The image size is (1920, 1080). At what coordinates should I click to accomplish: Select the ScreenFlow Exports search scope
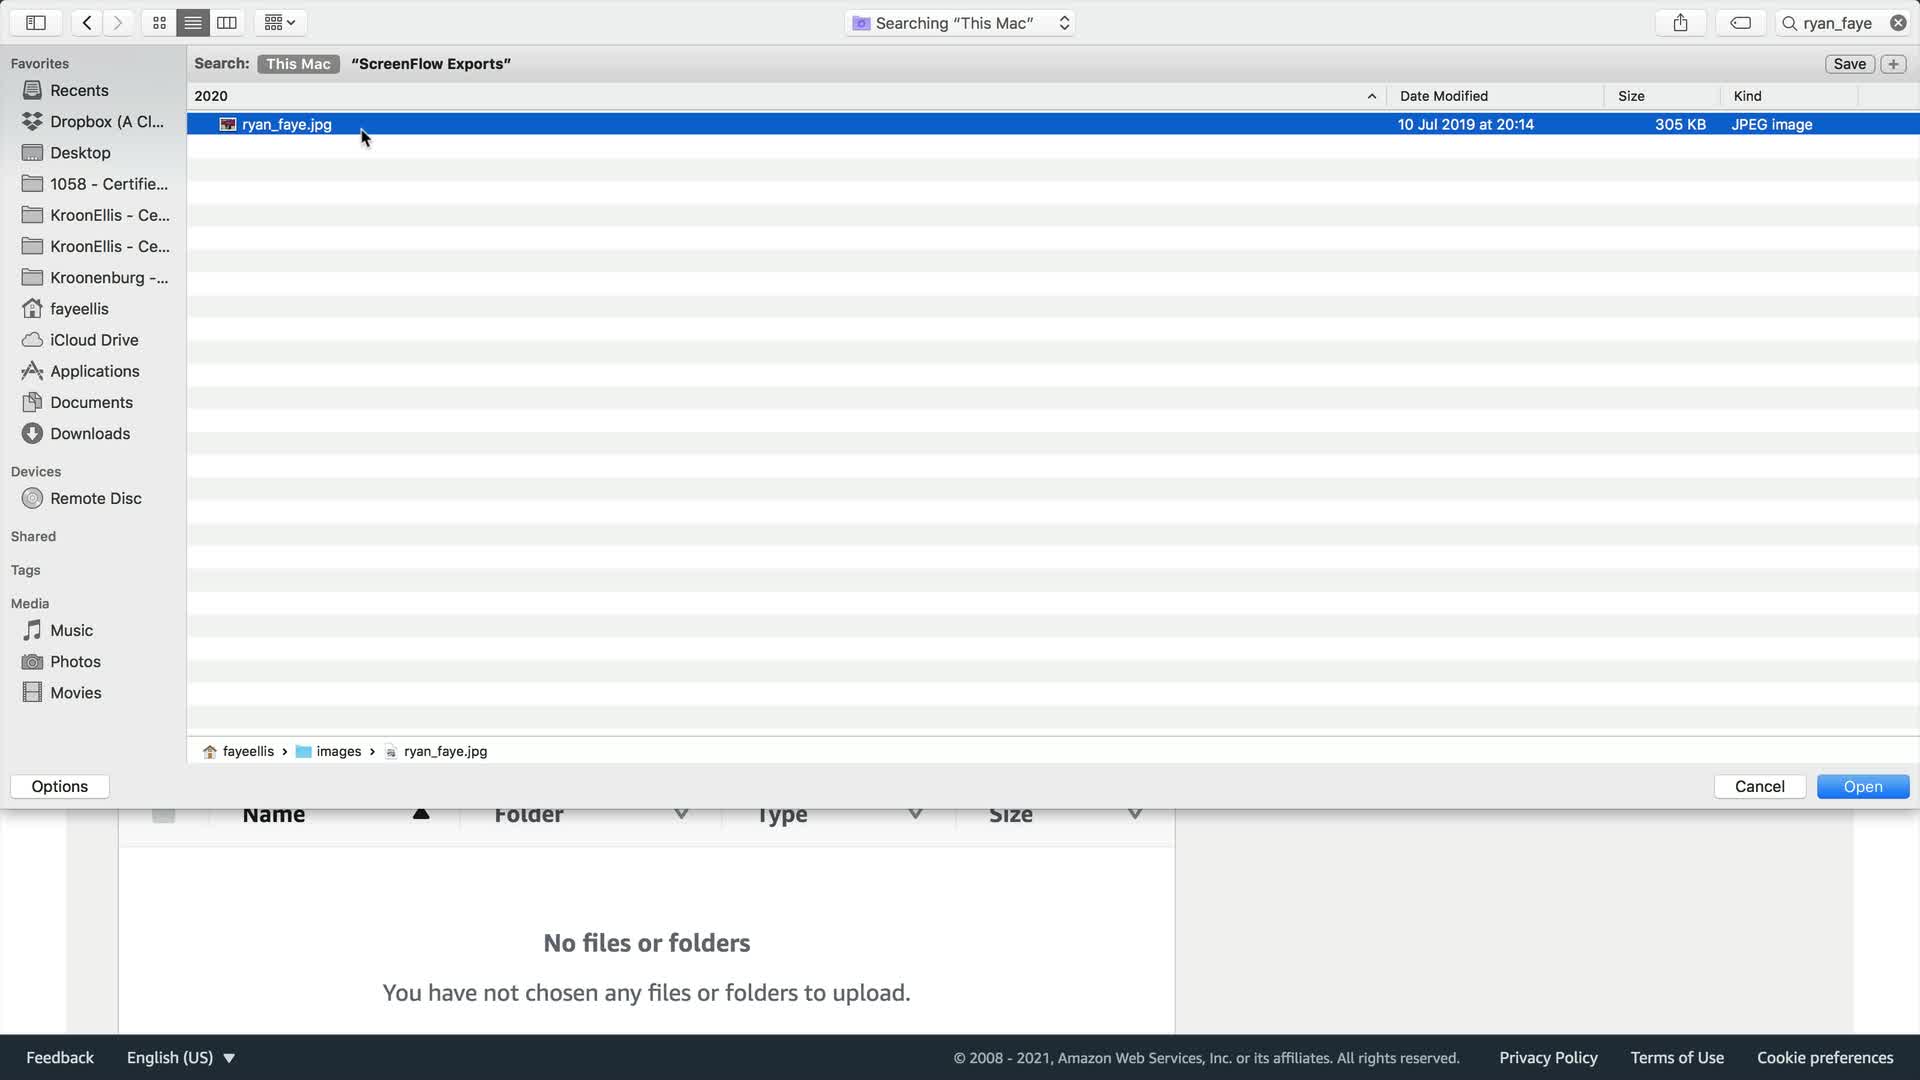tap(431, 64)
